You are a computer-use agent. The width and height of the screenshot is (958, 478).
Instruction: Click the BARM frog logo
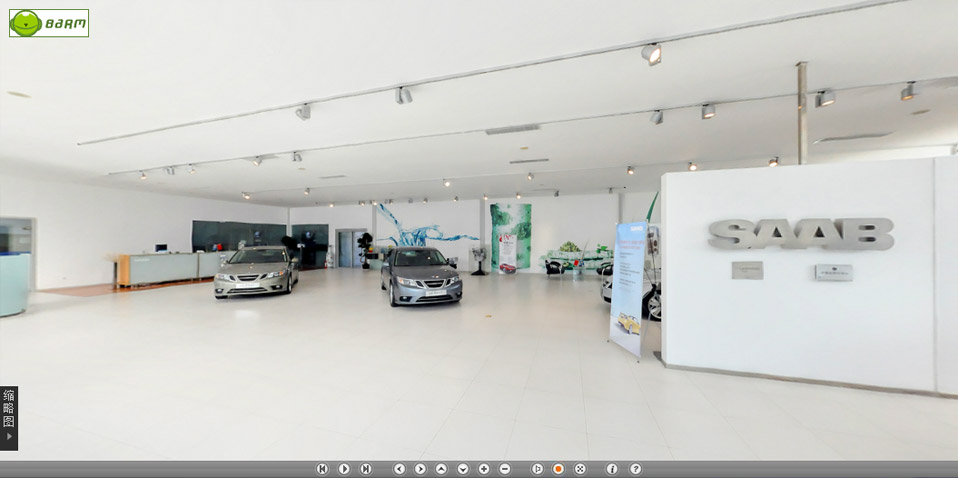click(49, 23)
